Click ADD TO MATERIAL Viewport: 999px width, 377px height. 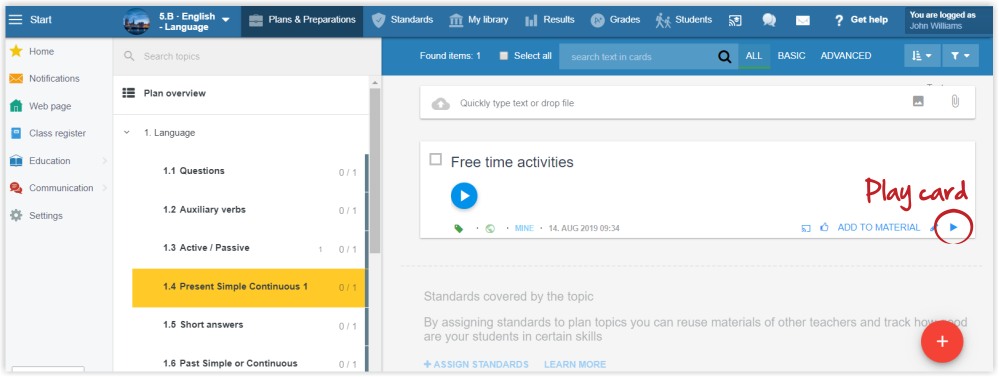click(x=879, y=227)
